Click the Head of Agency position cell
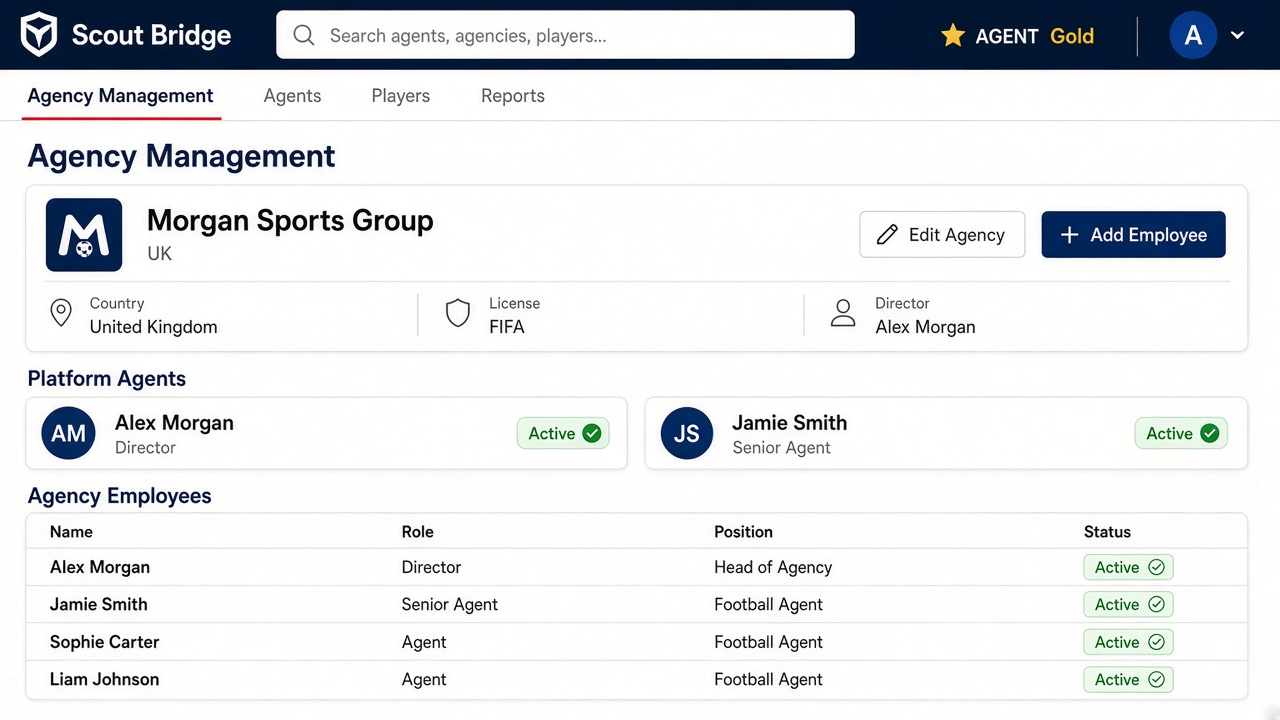1280x720 pixels. 773,567
